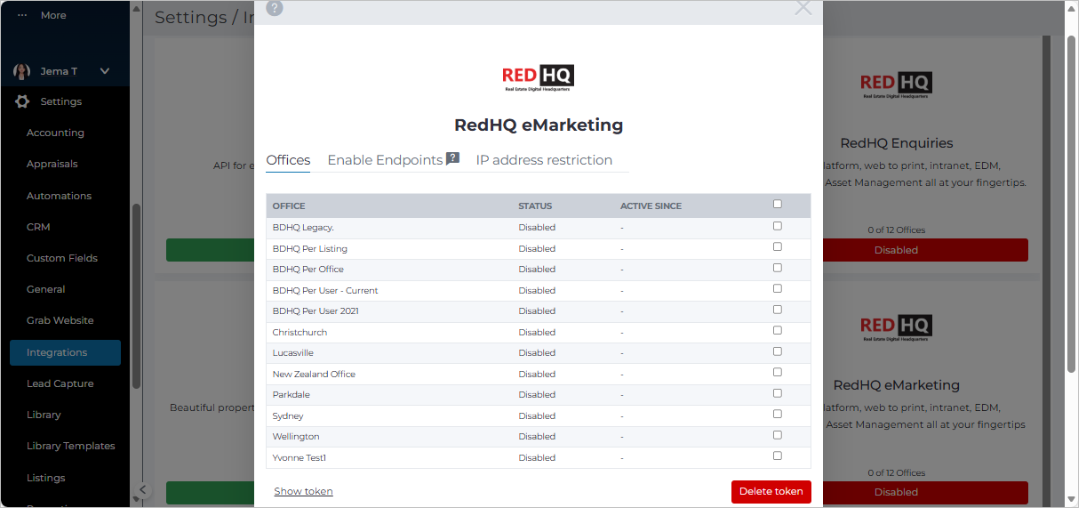
Task: Open the Enable Endpoints tab
Action: (x=385, y=160)
